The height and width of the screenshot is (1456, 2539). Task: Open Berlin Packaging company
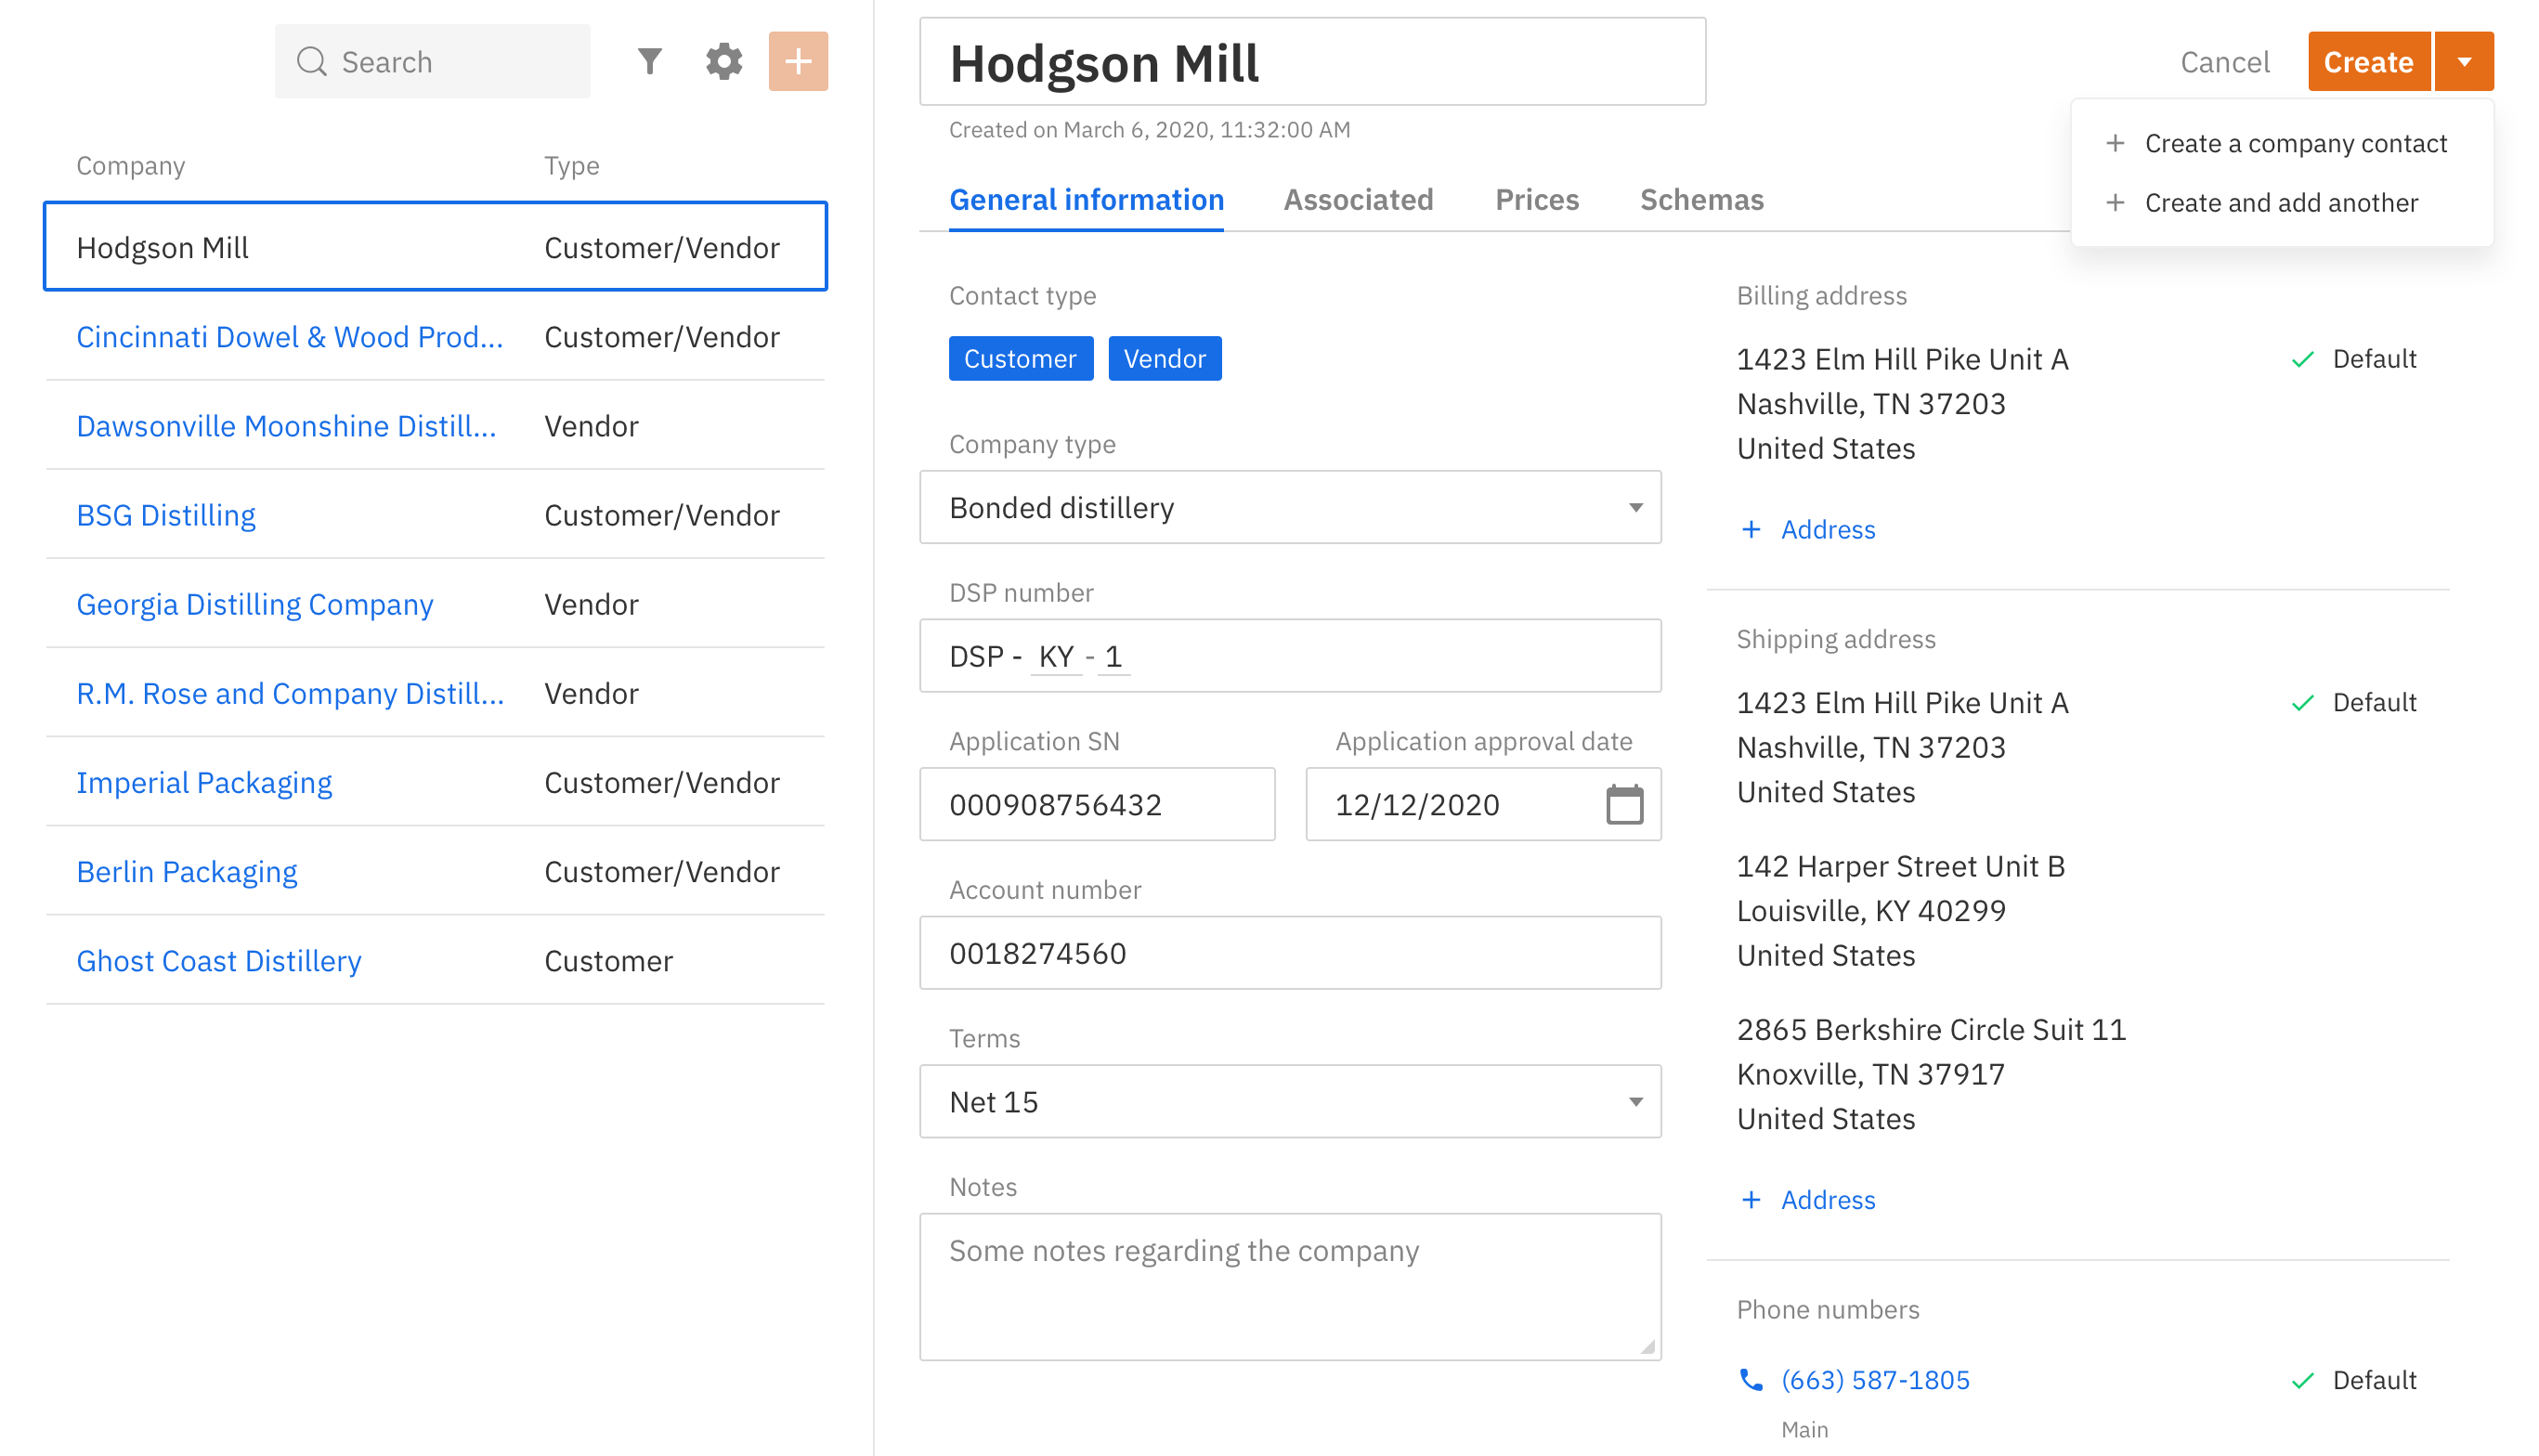(x=187, y=871)
